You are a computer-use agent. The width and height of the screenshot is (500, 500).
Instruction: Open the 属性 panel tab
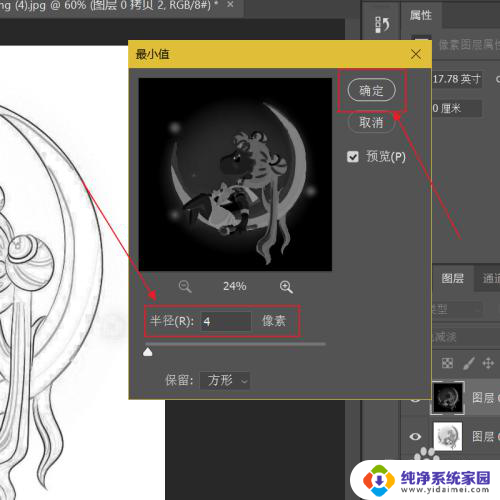(421, 15)
